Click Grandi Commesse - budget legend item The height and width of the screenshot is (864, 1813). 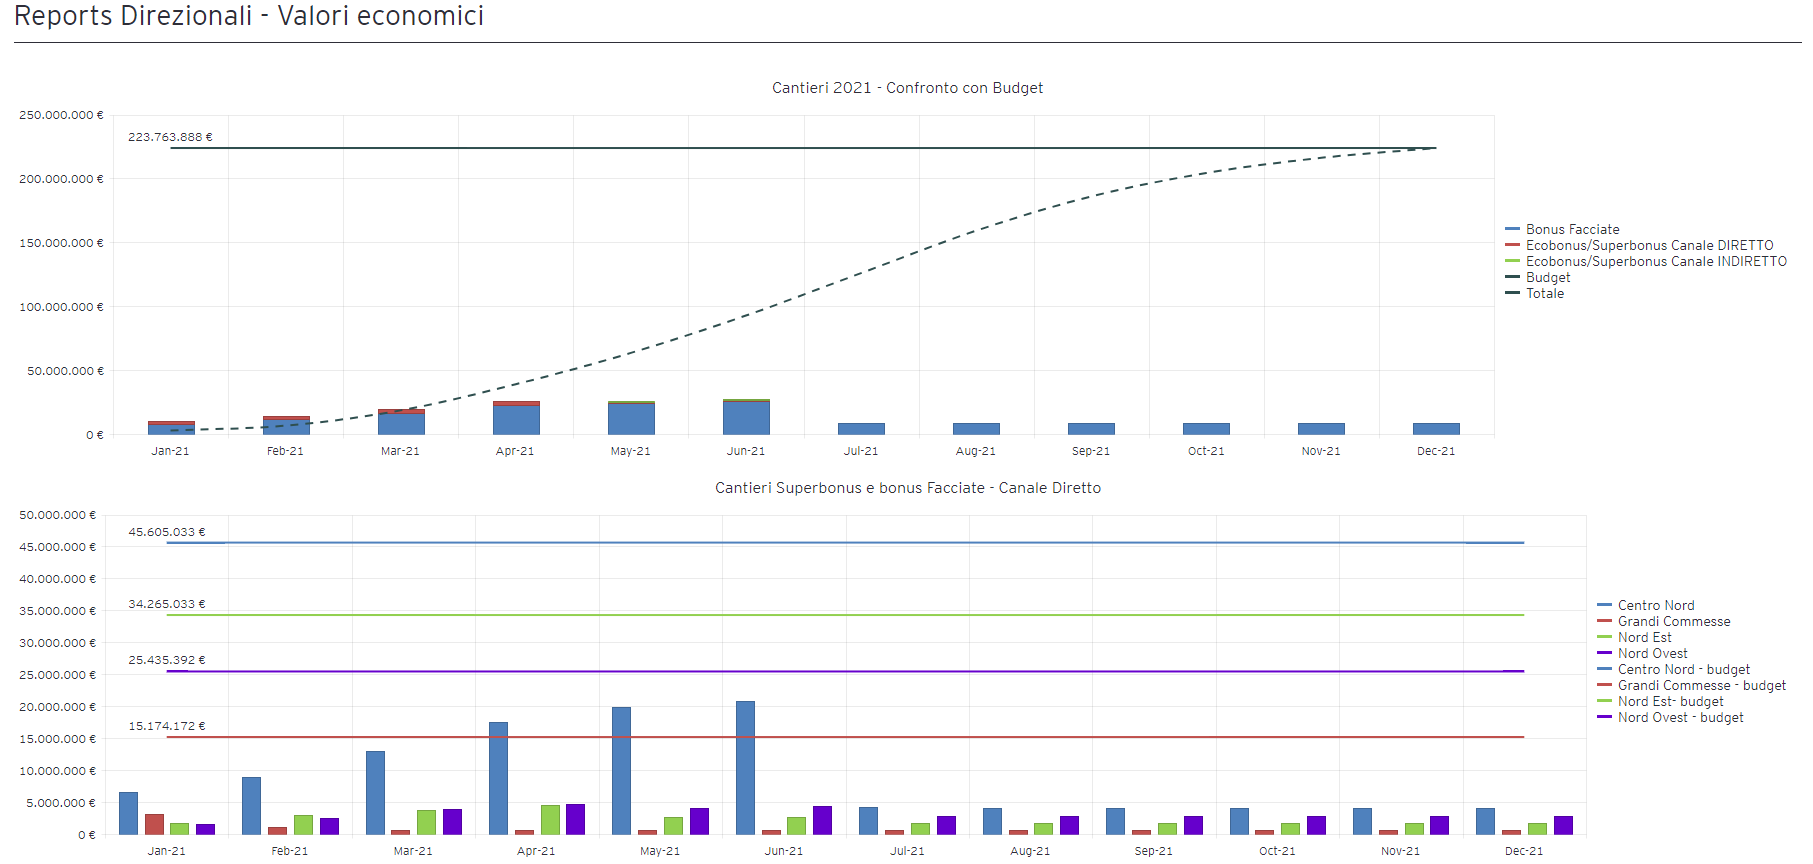pos(1701,685)
